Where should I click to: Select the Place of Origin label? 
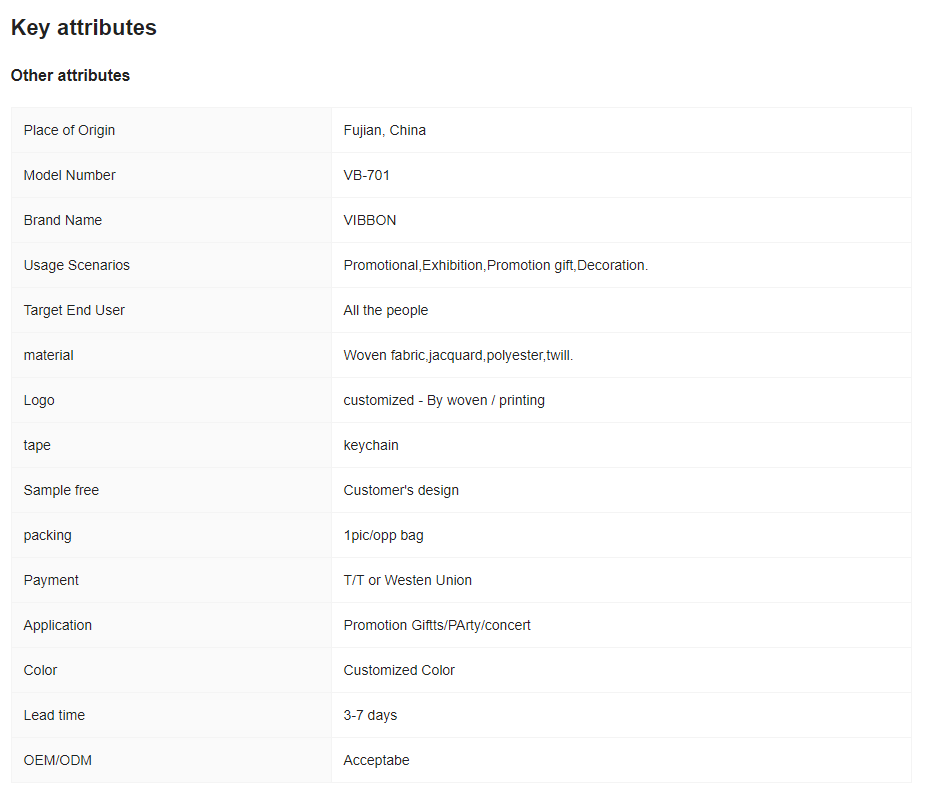pyautogui.click(x=69, y=130)
